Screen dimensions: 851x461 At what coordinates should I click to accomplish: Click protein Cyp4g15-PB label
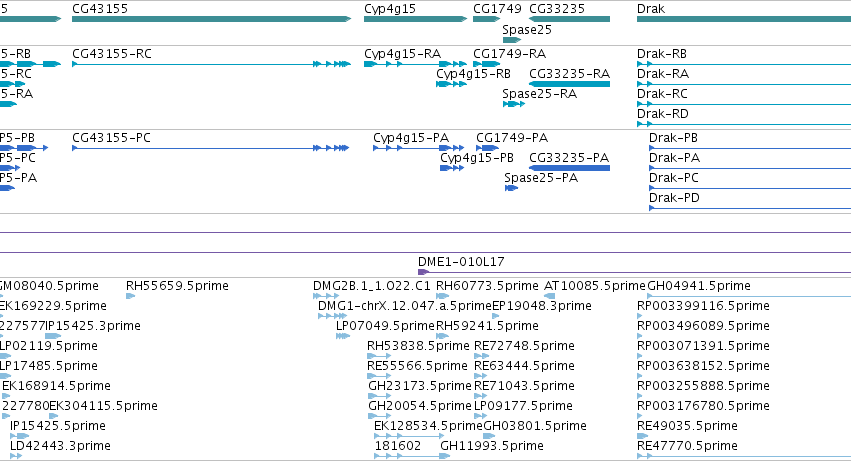(477, 158)
